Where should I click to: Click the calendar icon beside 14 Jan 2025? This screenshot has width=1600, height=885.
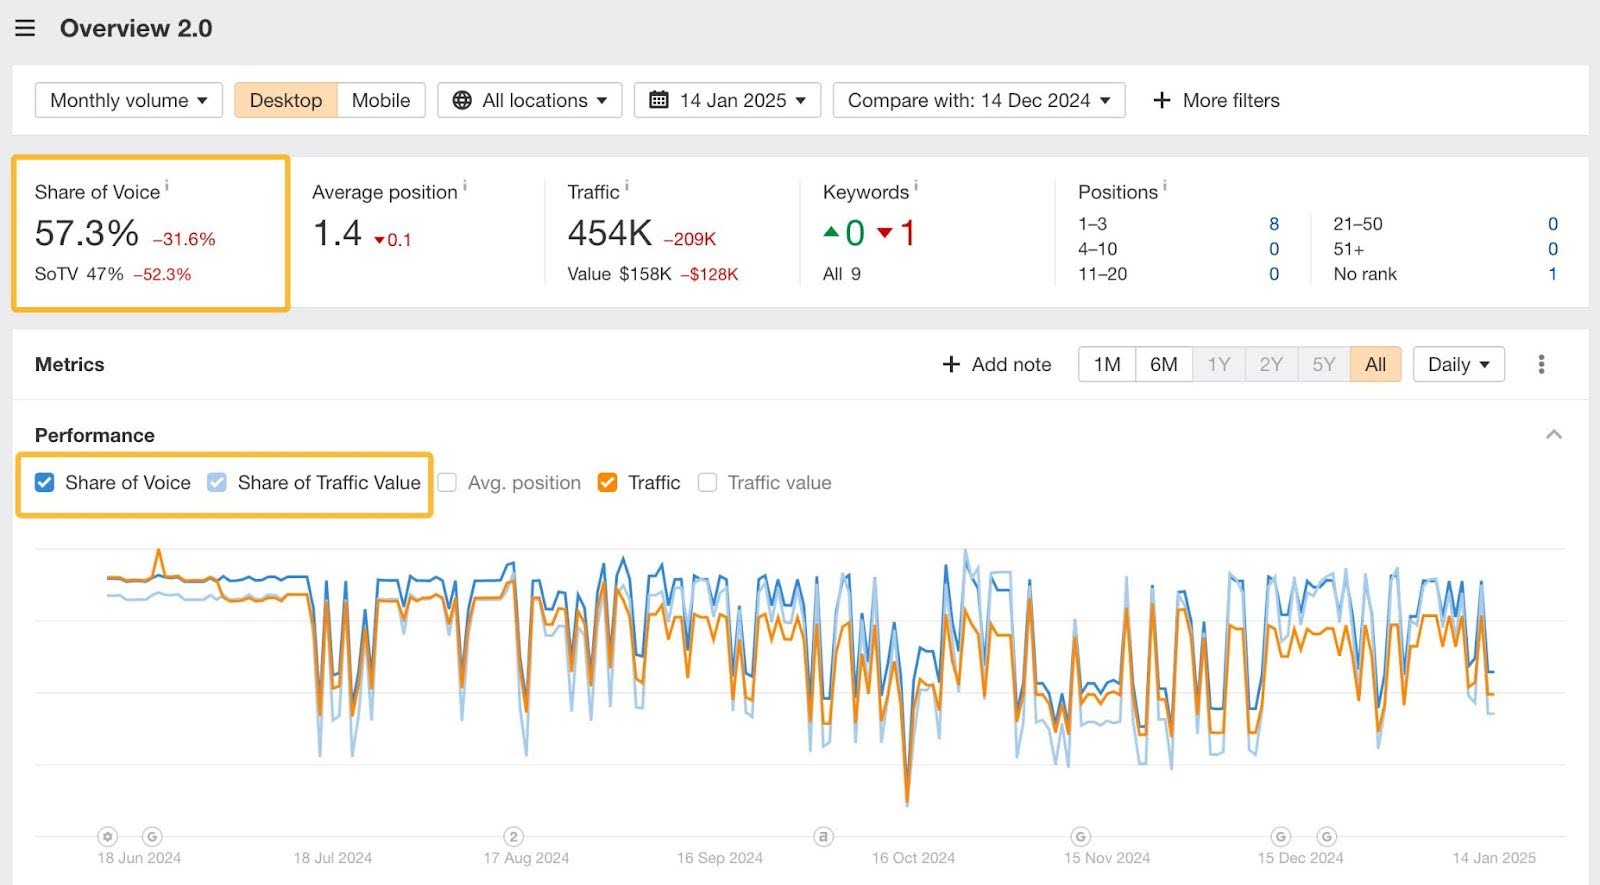click(659, 100)
